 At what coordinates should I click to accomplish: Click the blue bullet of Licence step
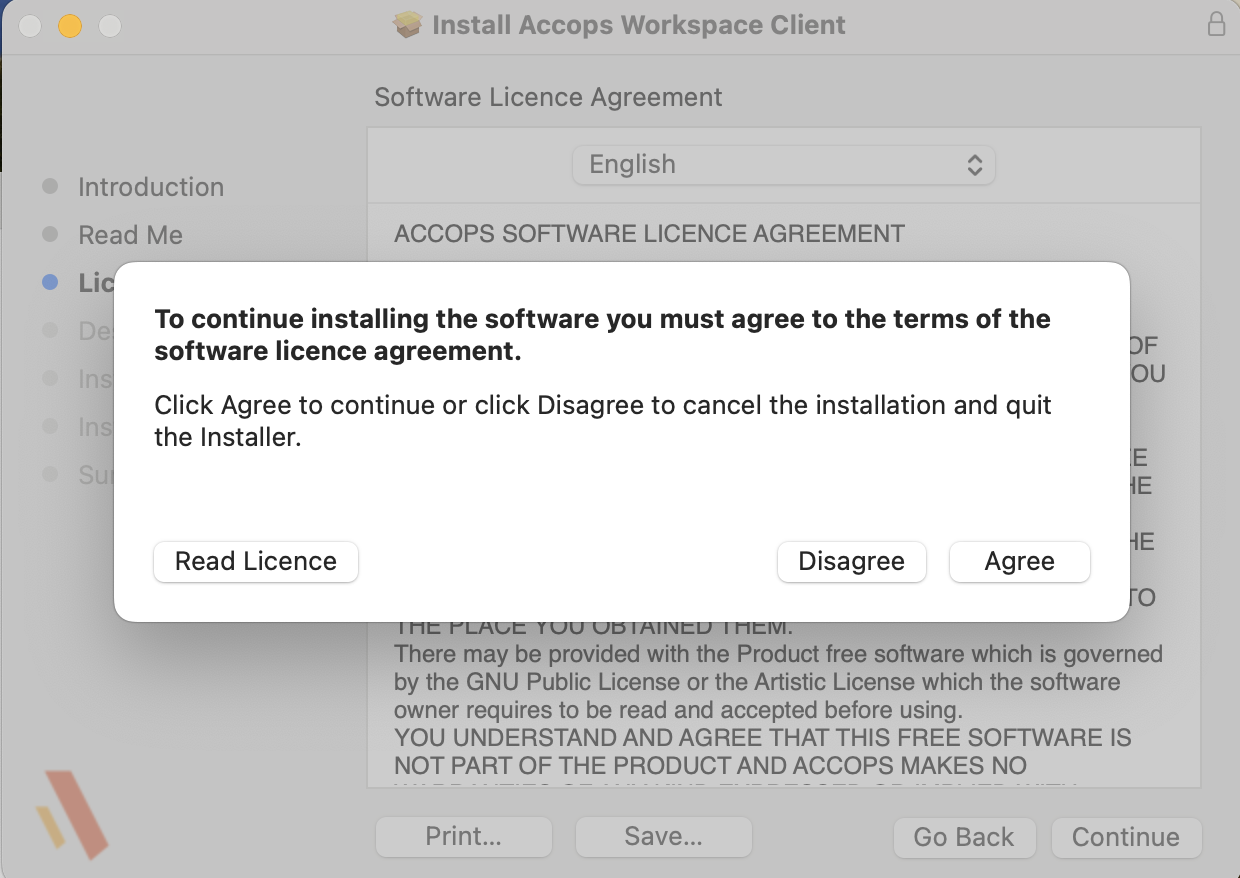coord(50,283)
